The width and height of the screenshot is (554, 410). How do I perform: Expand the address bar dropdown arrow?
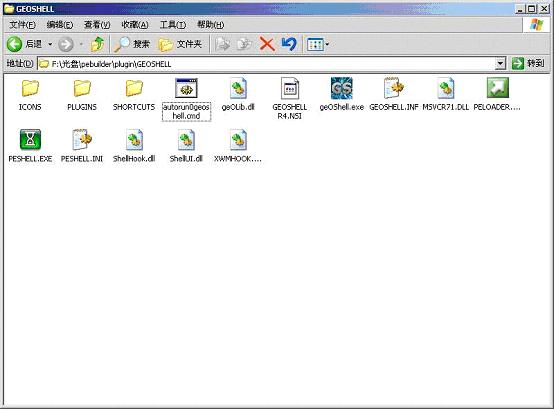pyautogui.click(x=500, y=64)
